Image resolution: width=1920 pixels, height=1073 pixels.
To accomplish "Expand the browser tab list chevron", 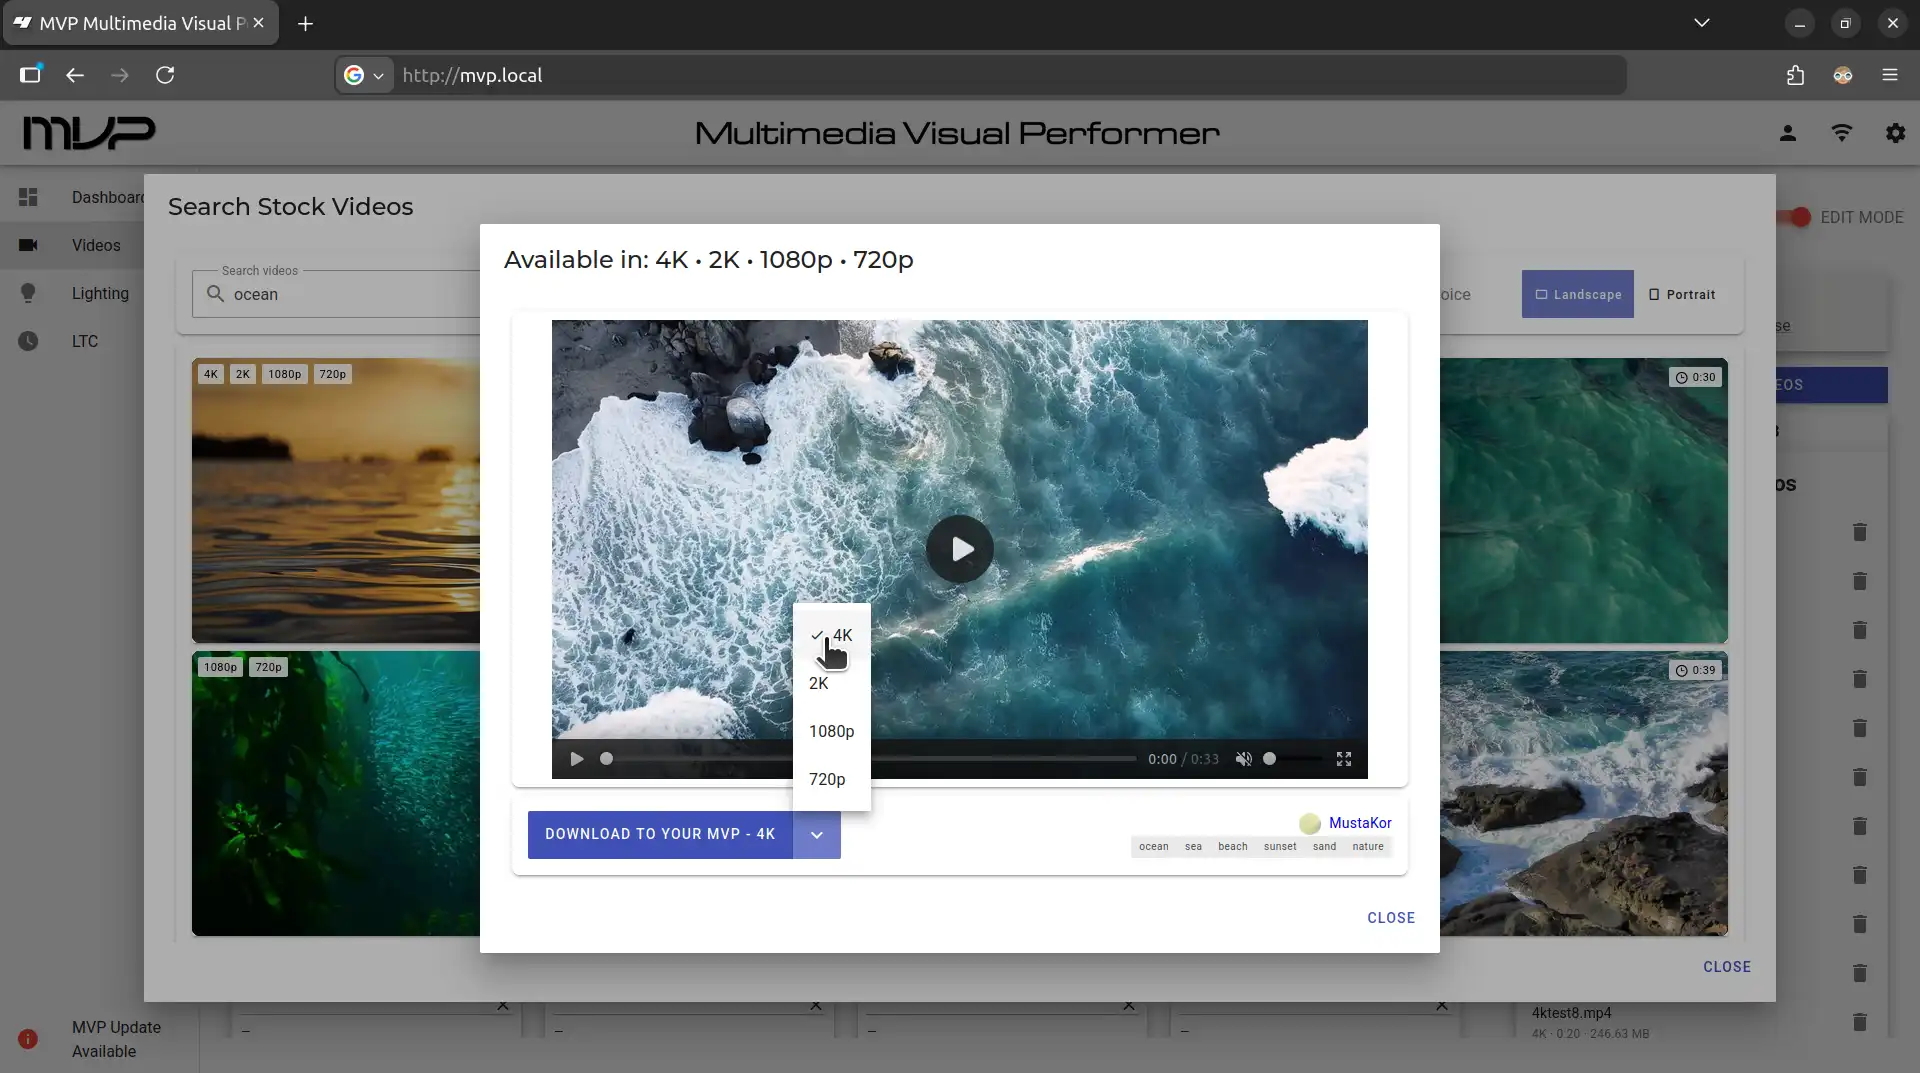I will coord(1701,23).
